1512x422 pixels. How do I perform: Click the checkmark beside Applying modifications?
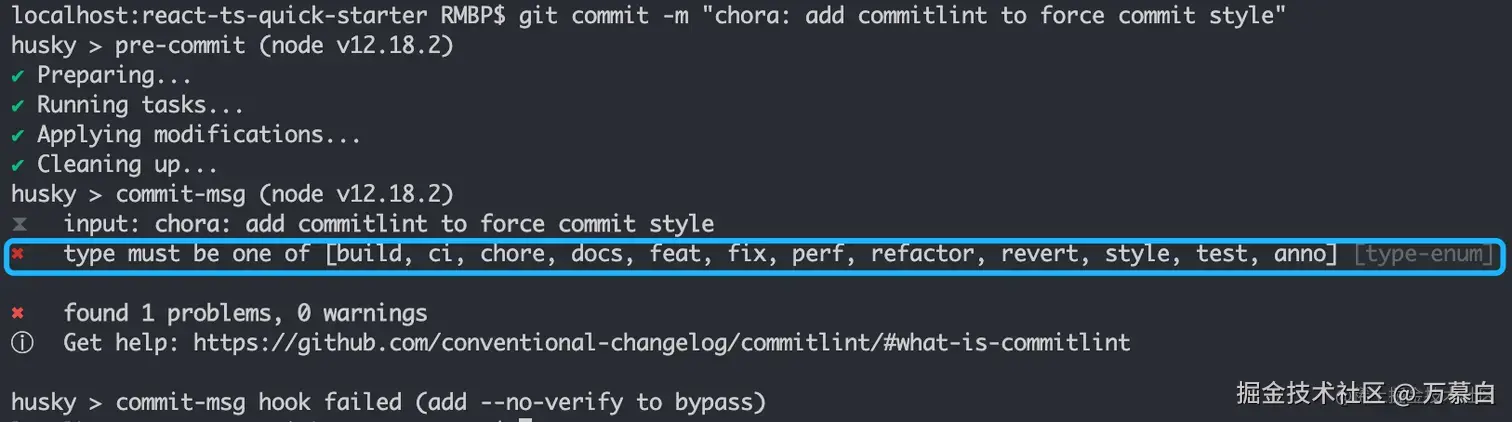[x=18, y=135]
